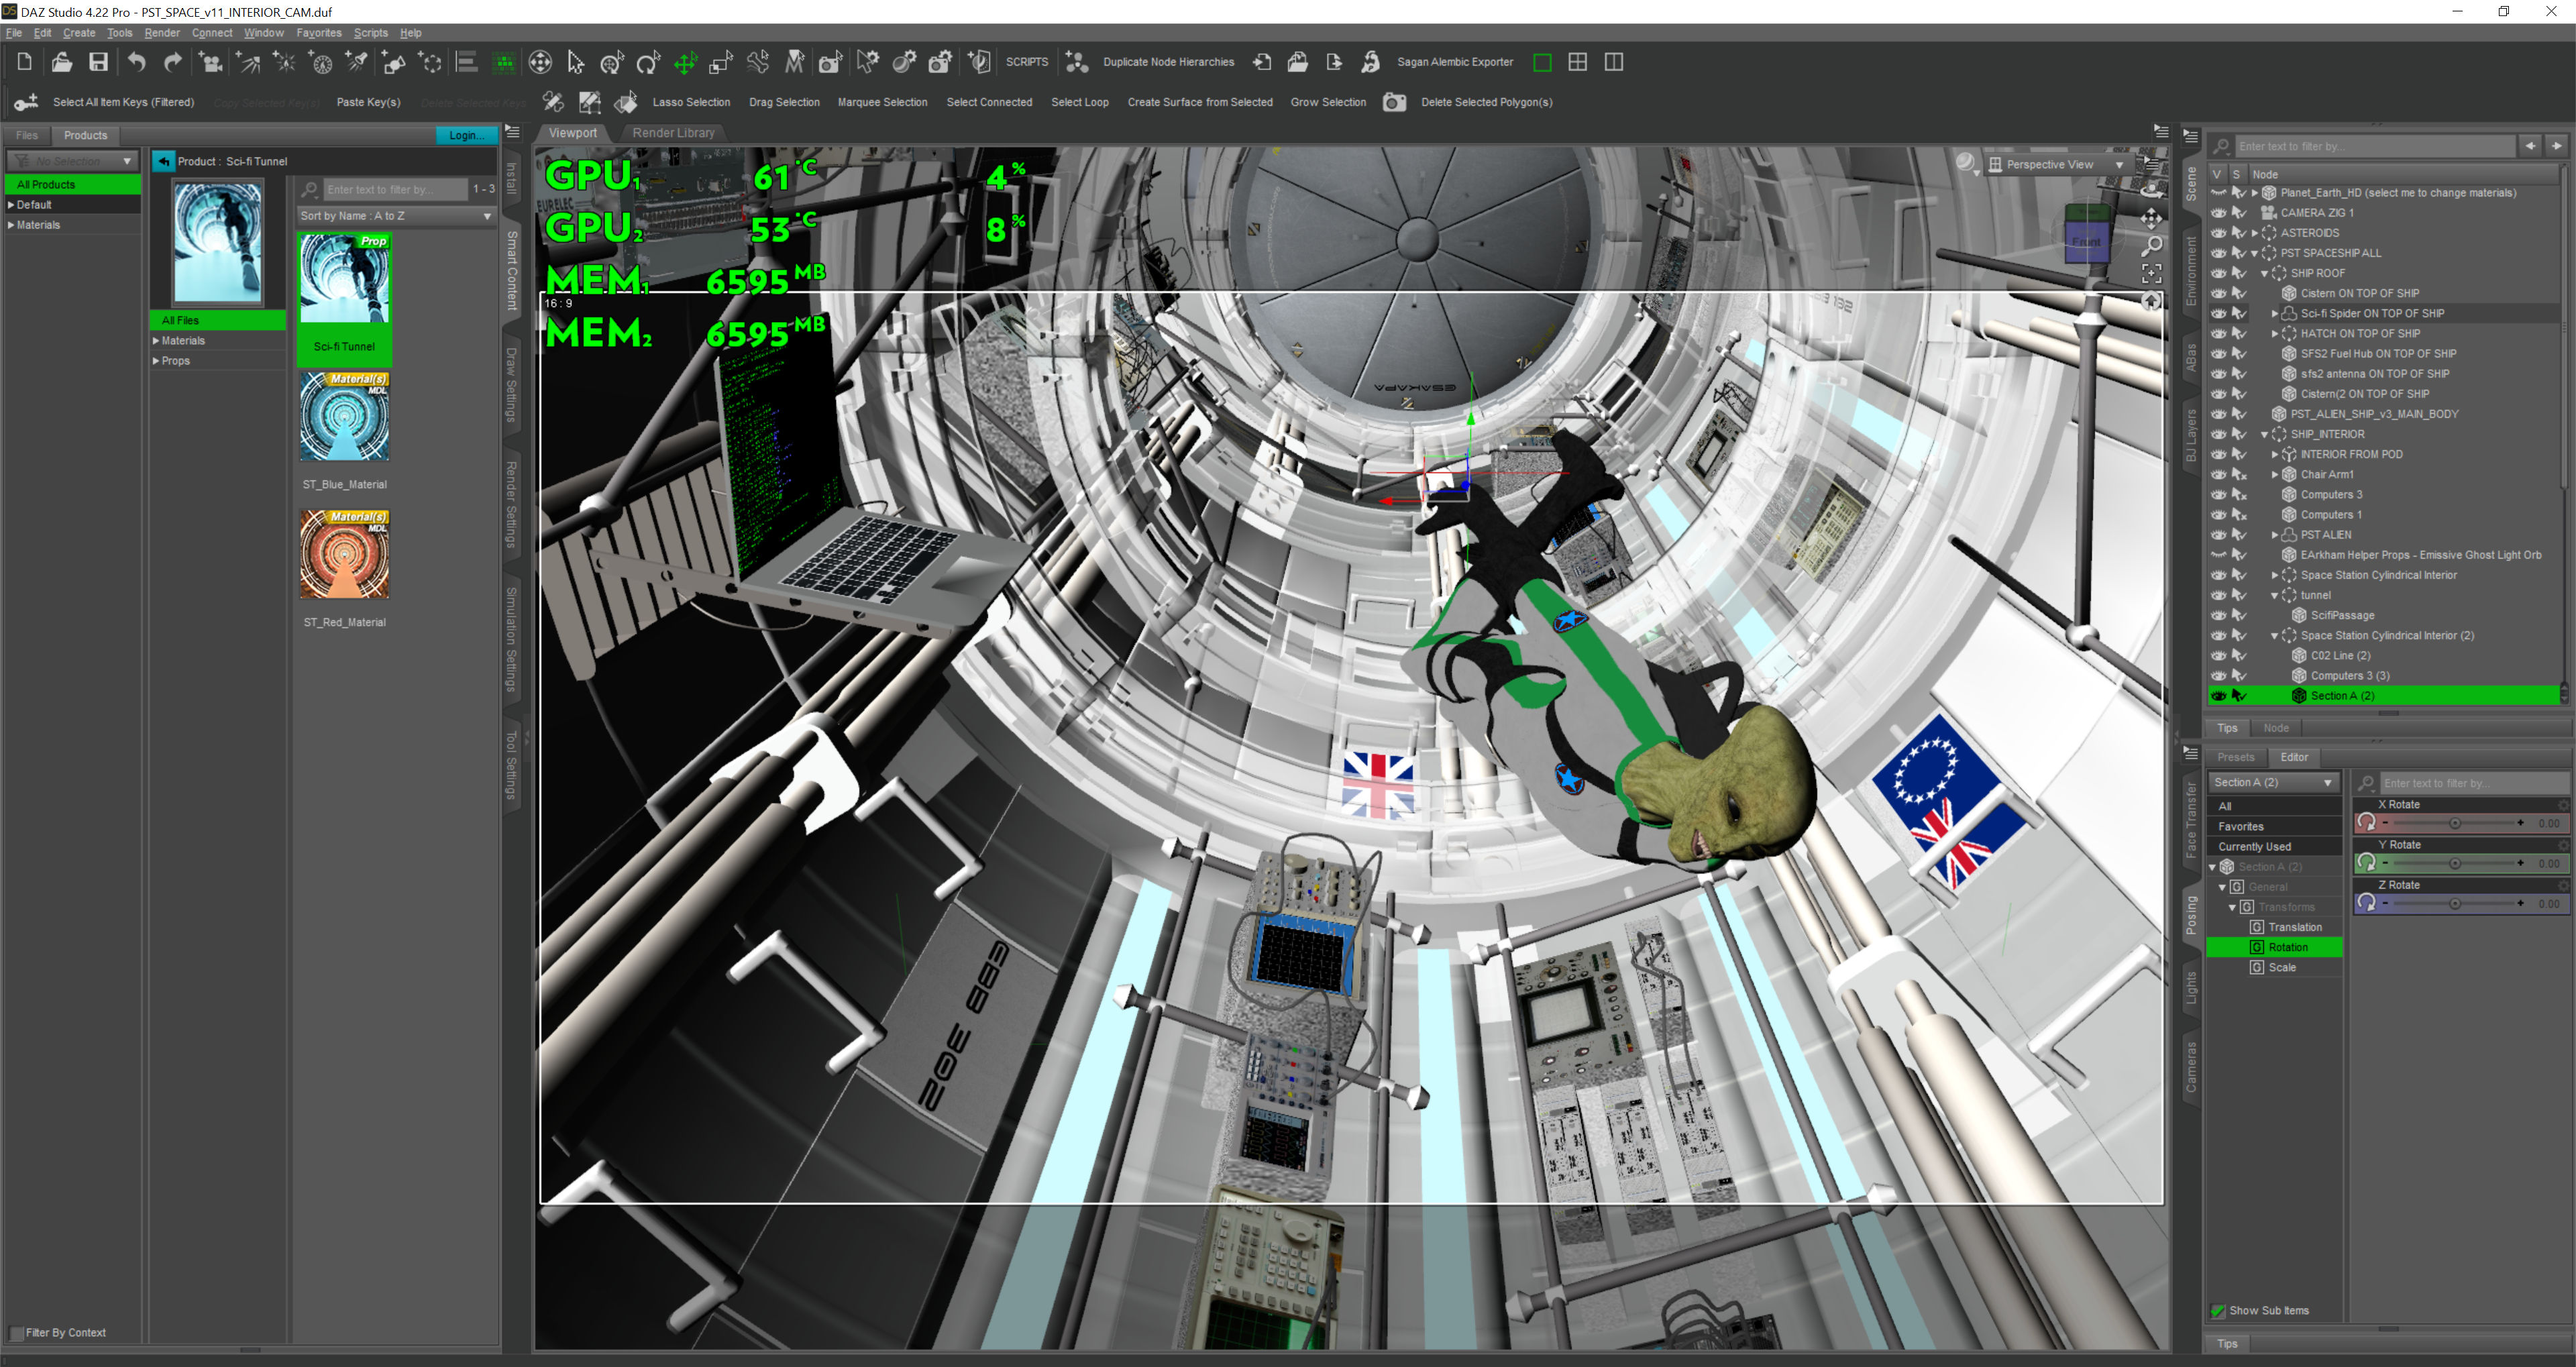Open the Render menu

(x=161, y=32)
